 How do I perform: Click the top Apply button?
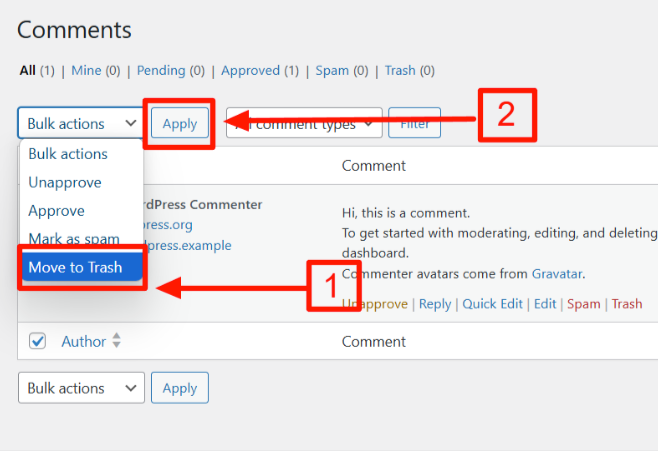(180, 123)
